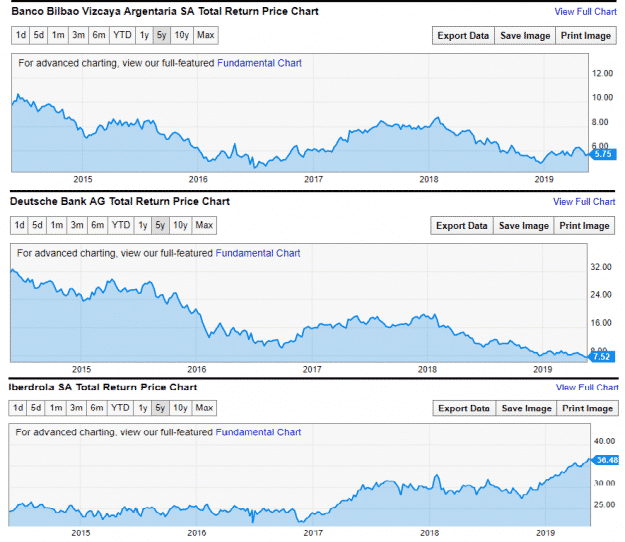Screen dimensions: 625x542
Task: Click the 5.75 price label on Banco Bilbao chart
Action: tap(603, 154)
